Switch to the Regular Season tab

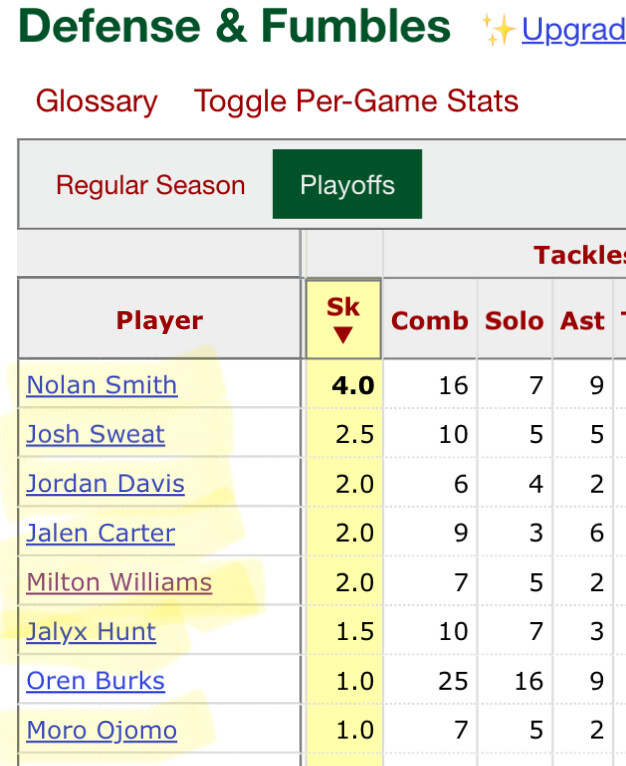pyautogui.click(x=150, y=185)
